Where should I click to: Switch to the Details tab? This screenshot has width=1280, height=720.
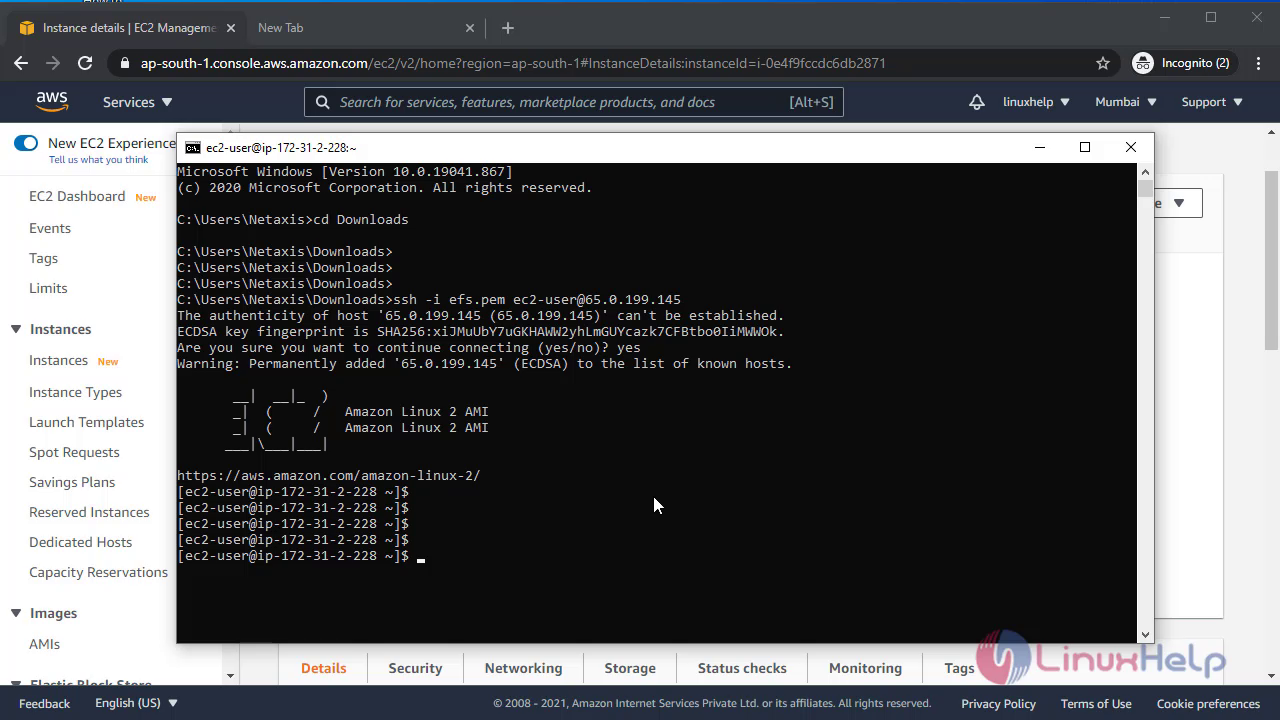[323, 668]
